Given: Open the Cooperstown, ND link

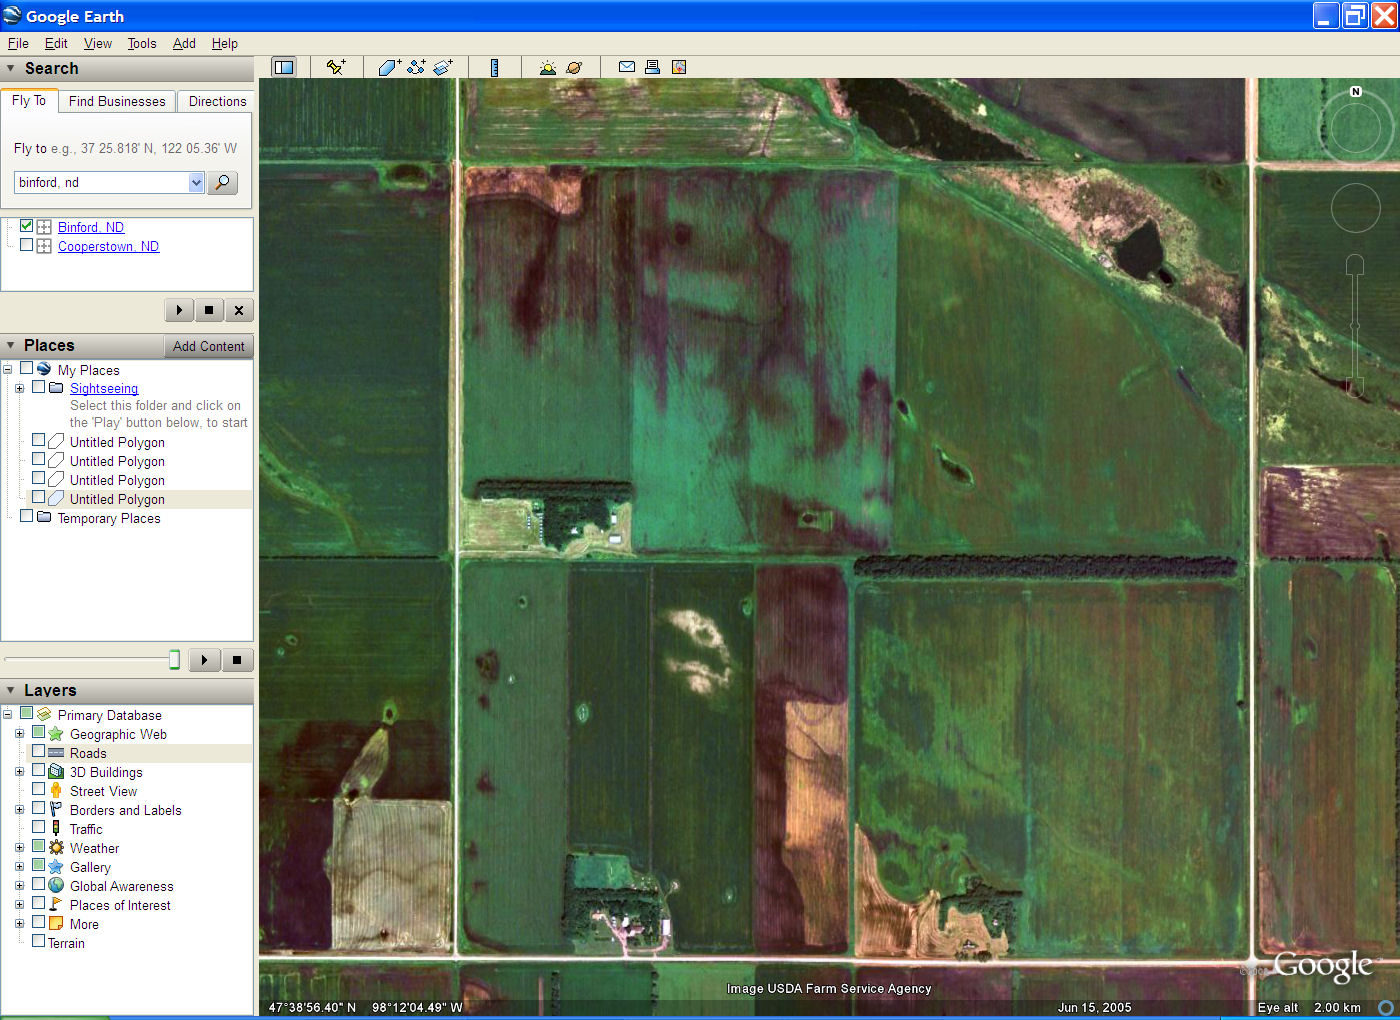Looking at the screenshot, I should 108,246.
